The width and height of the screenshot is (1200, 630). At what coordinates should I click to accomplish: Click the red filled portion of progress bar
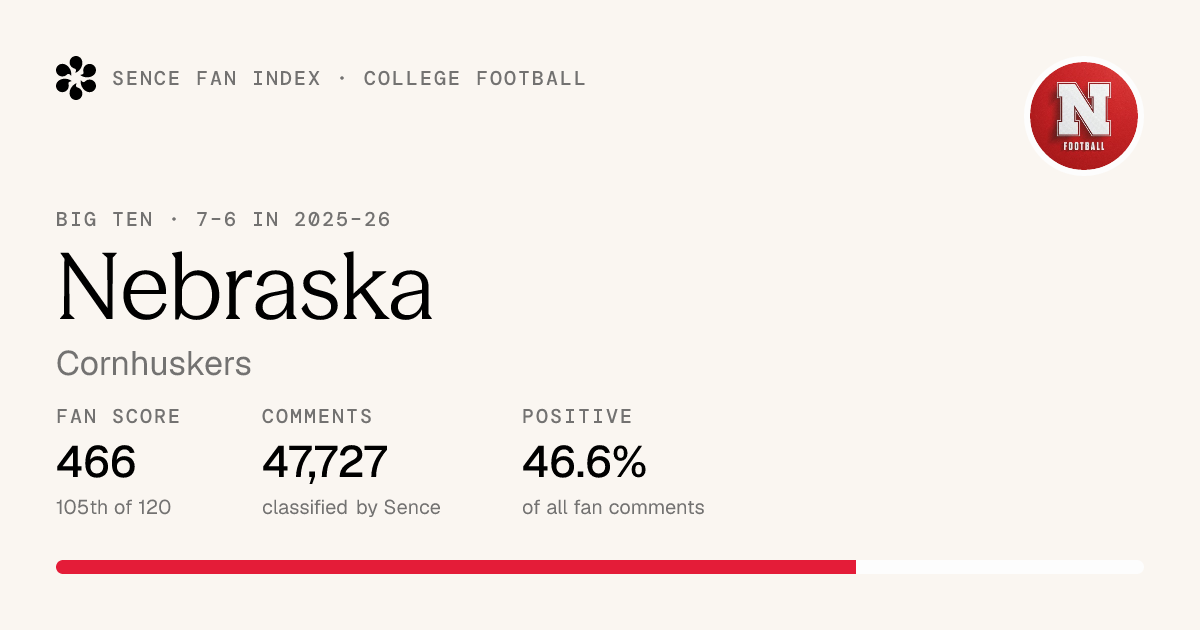(x=456, y=567)
